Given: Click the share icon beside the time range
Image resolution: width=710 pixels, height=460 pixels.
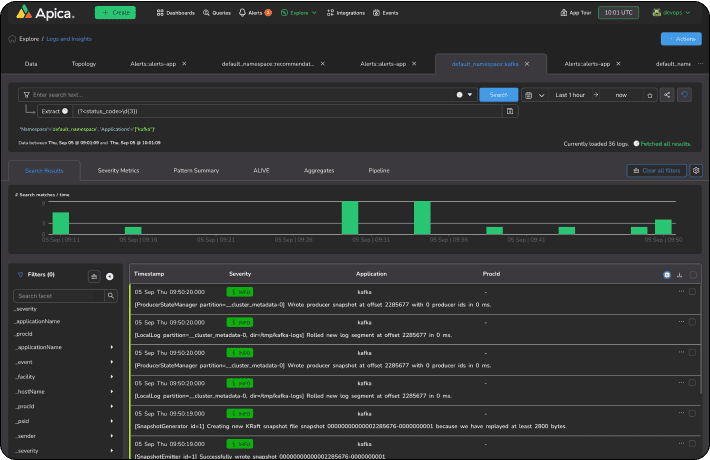Looking at the screenshot, I should pyautogui.click(x=667, y=95).
